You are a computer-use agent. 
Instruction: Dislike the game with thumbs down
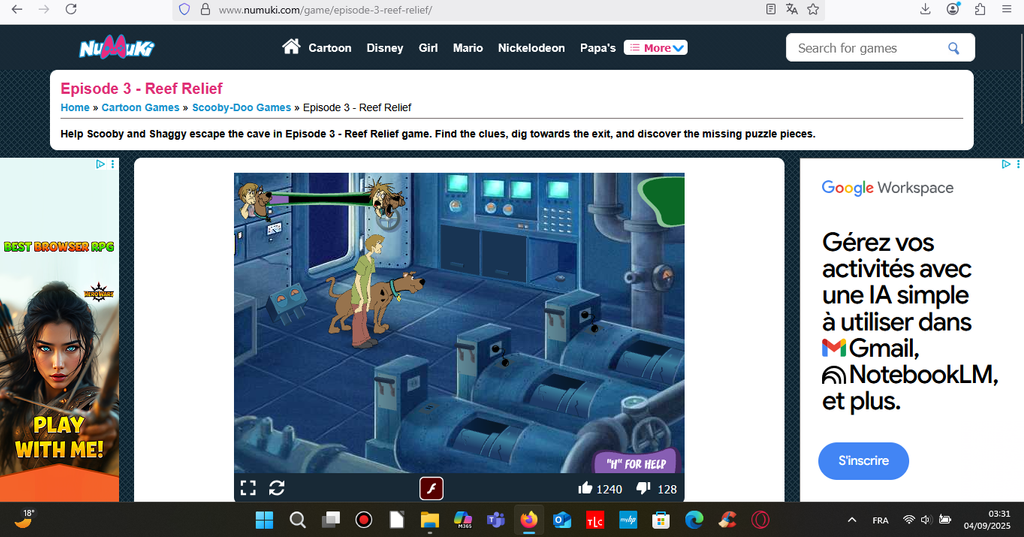pyautogui.click(x=643, y=489)
